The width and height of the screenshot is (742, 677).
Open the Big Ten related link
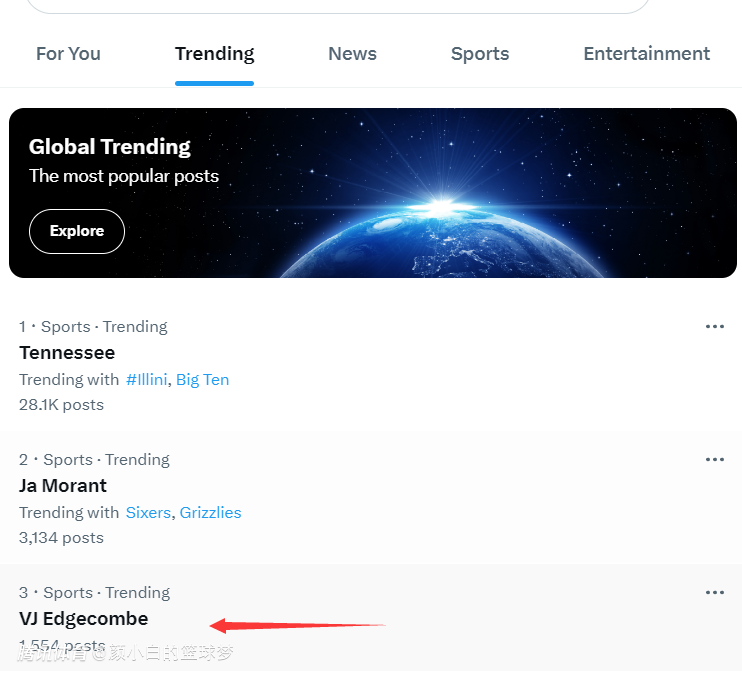[x=202, y=380]
